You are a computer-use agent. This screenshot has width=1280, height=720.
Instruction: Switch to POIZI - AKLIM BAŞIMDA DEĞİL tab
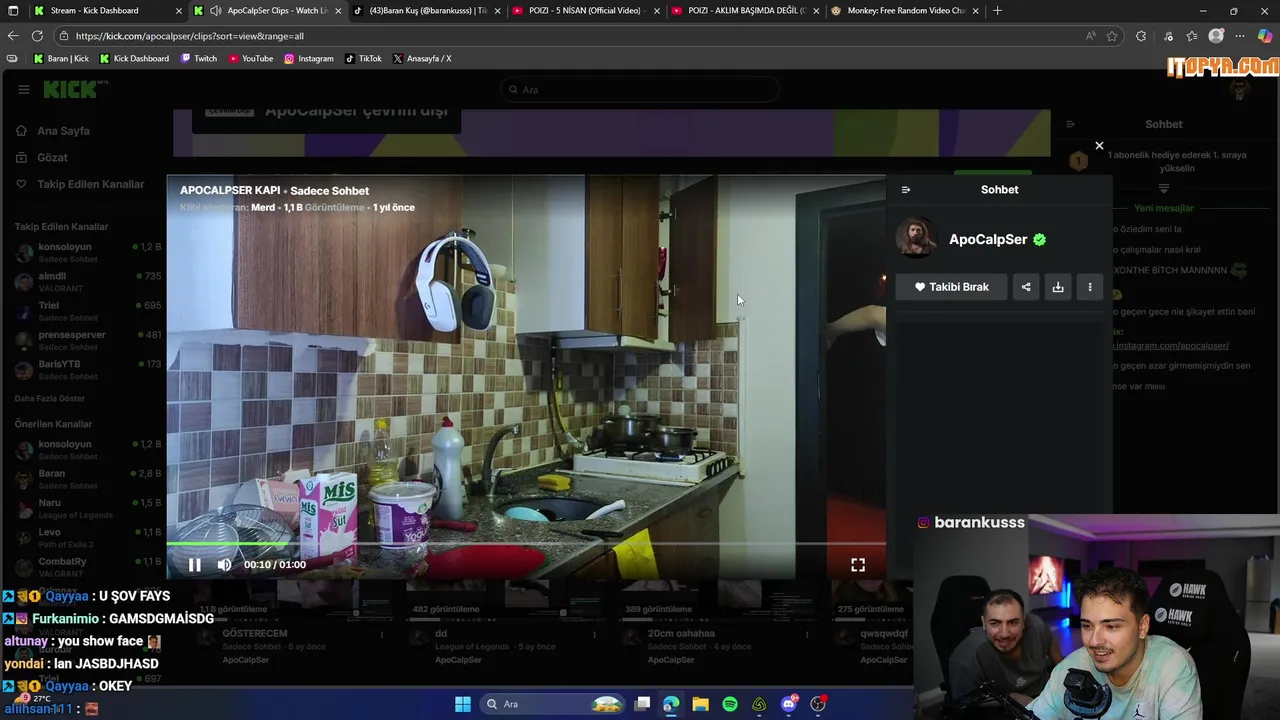tap(747, 10)
